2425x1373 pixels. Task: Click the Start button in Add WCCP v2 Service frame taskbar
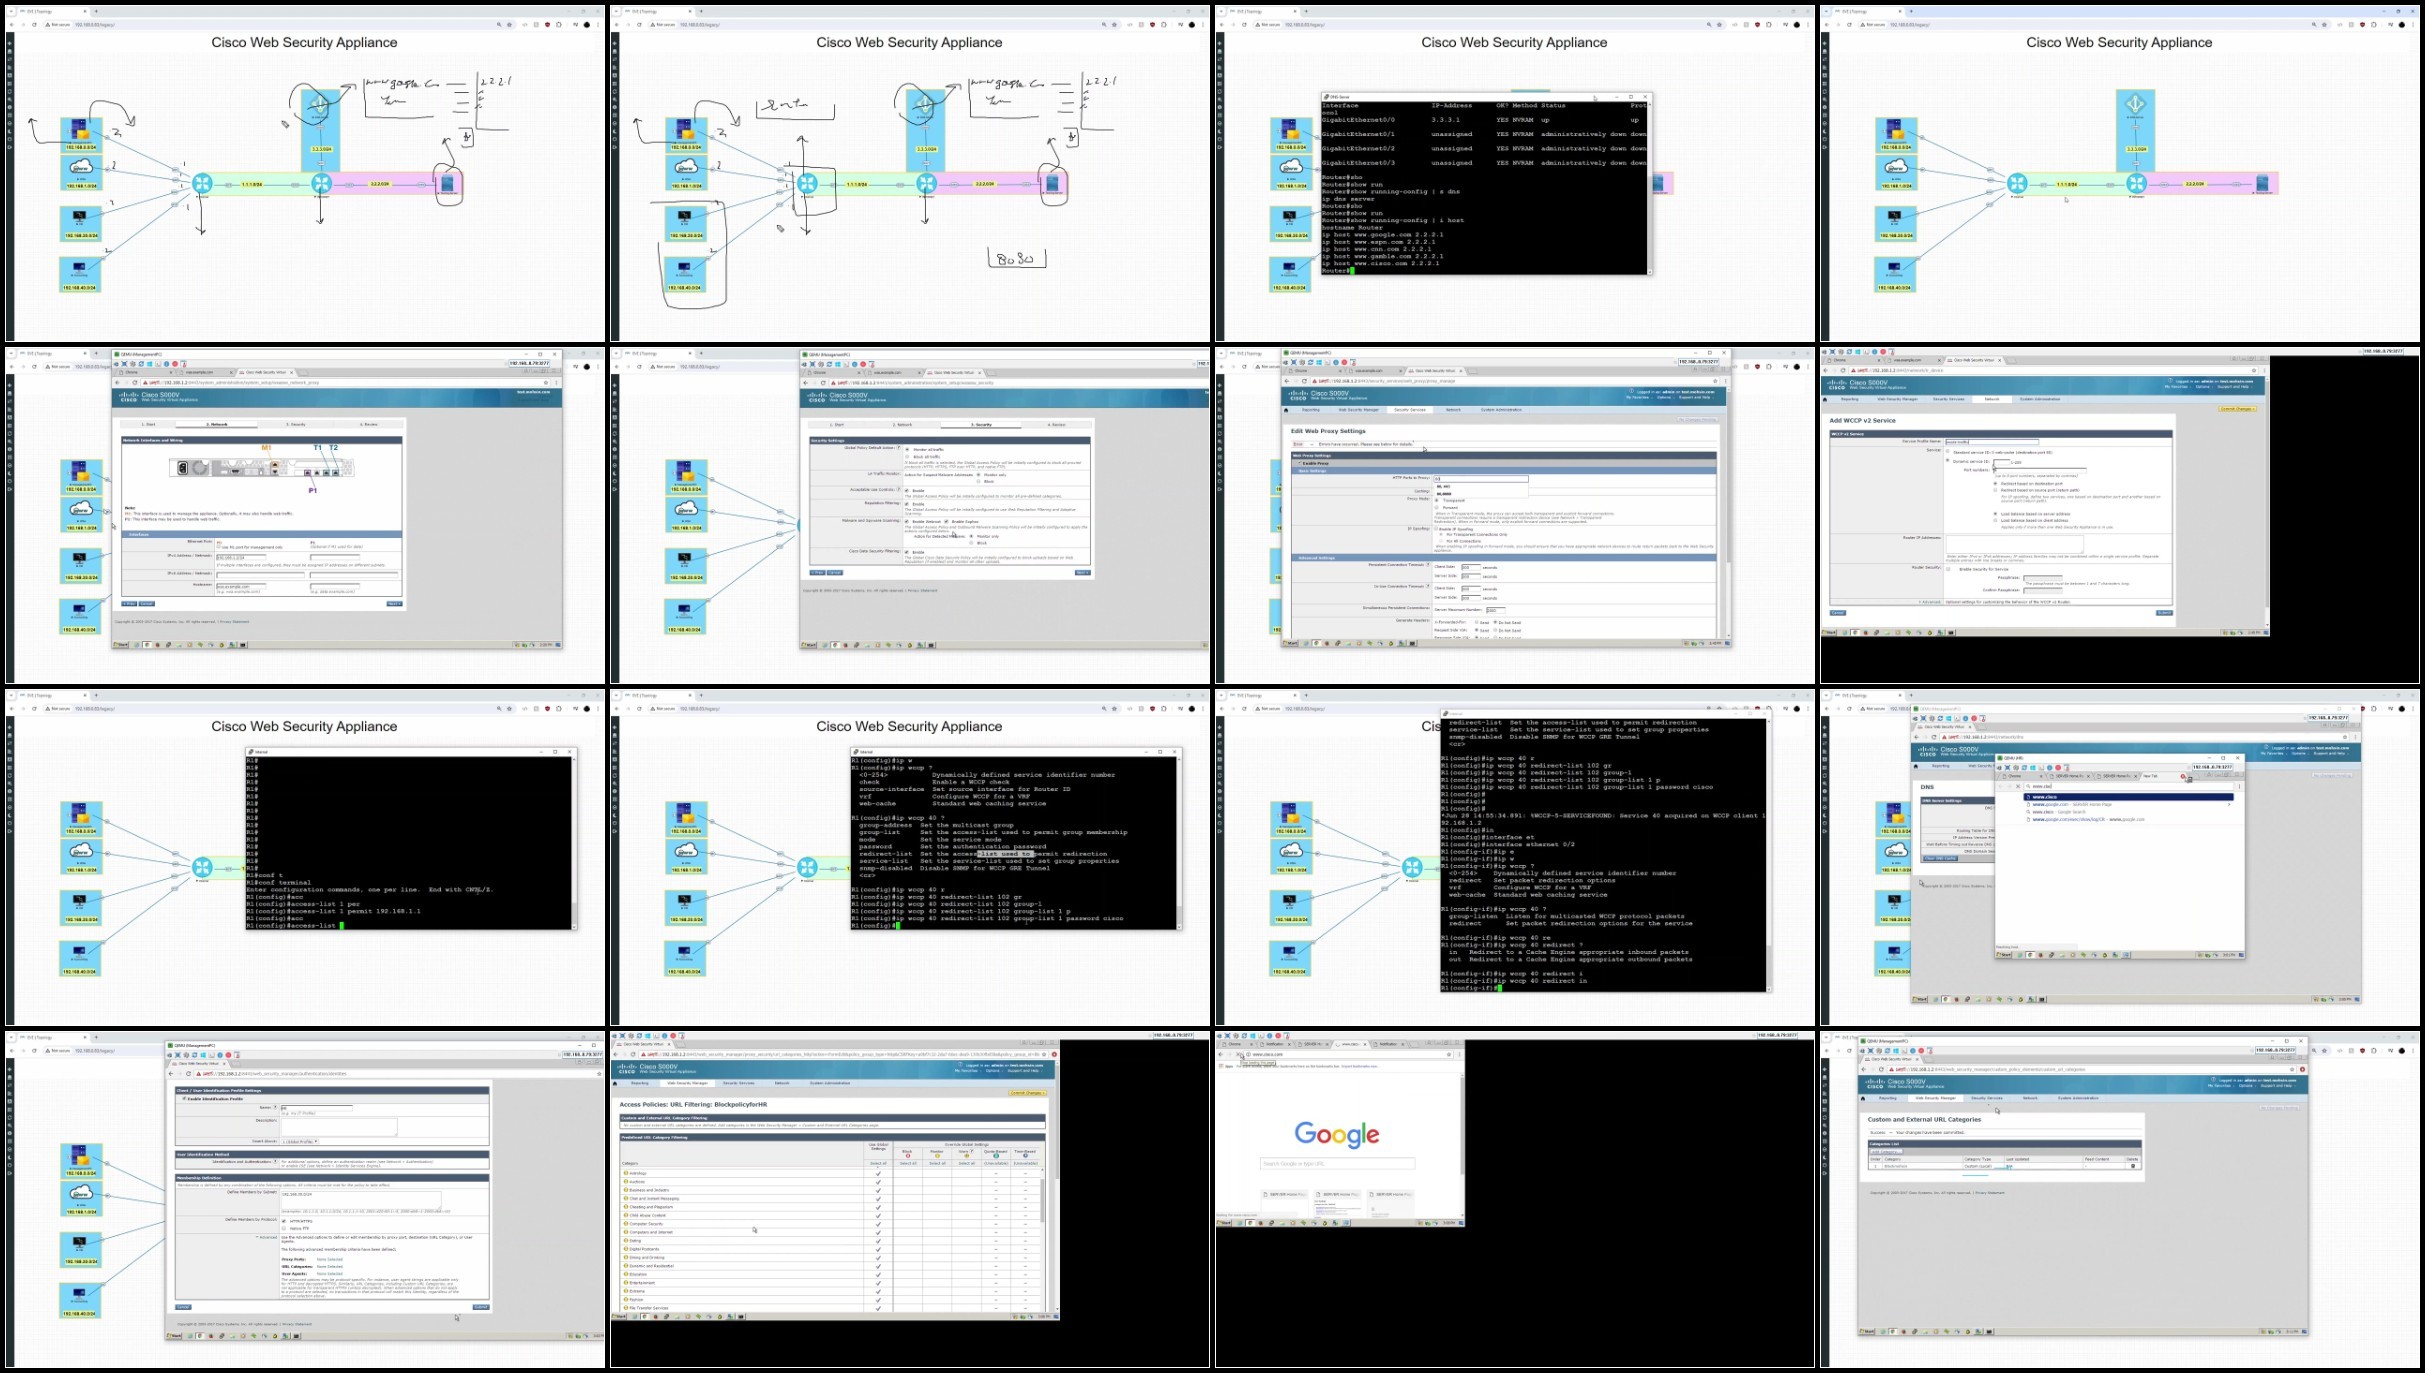tap(1829, 632)
